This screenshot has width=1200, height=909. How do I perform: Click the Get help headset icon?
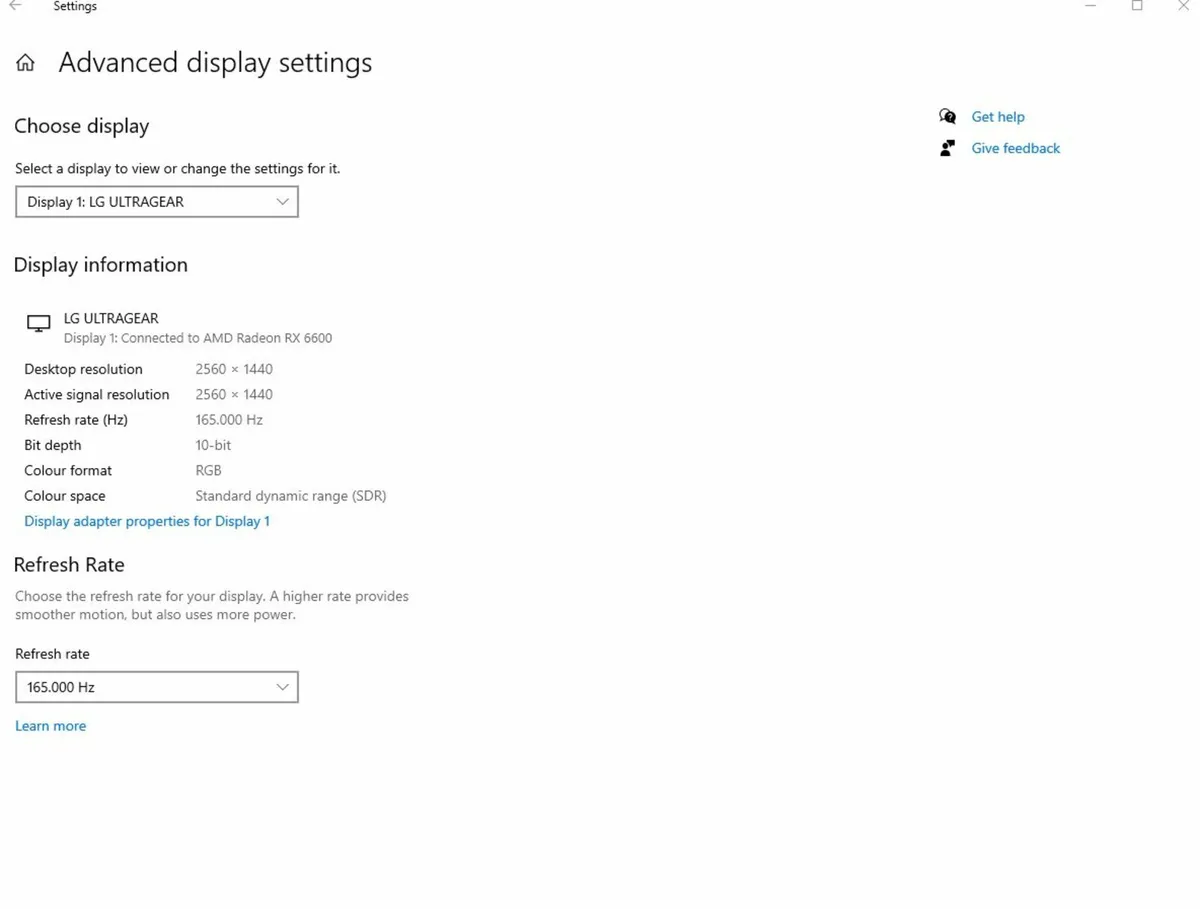point(946,116)
